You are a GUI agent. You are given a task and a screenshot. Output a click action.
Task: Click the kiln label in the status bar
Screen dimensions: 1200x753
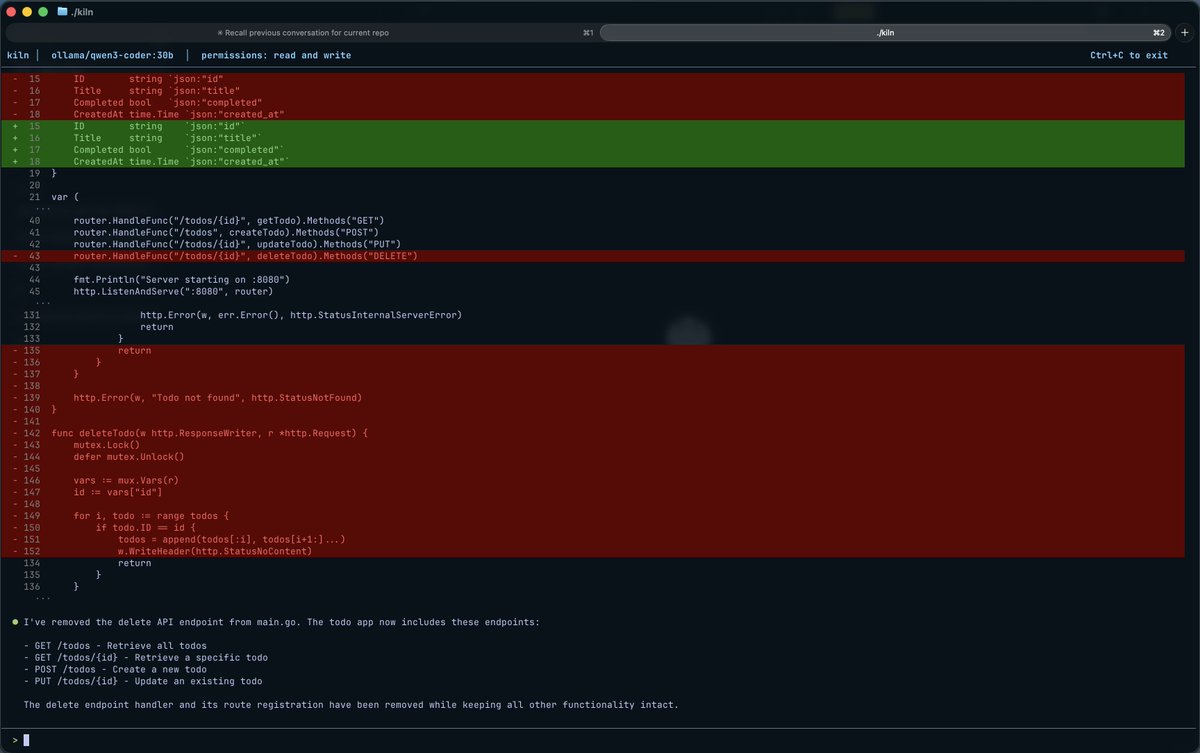tap(18, 55)
